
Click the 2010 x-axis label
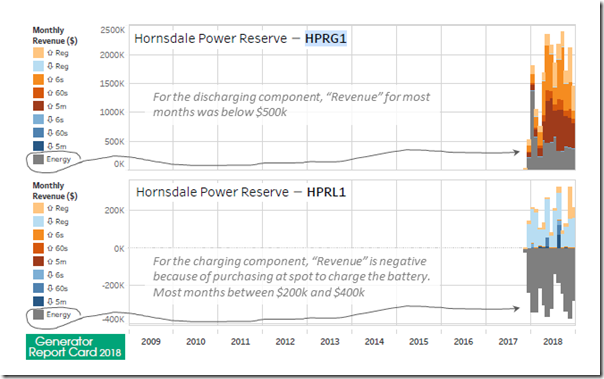[196, 341]
